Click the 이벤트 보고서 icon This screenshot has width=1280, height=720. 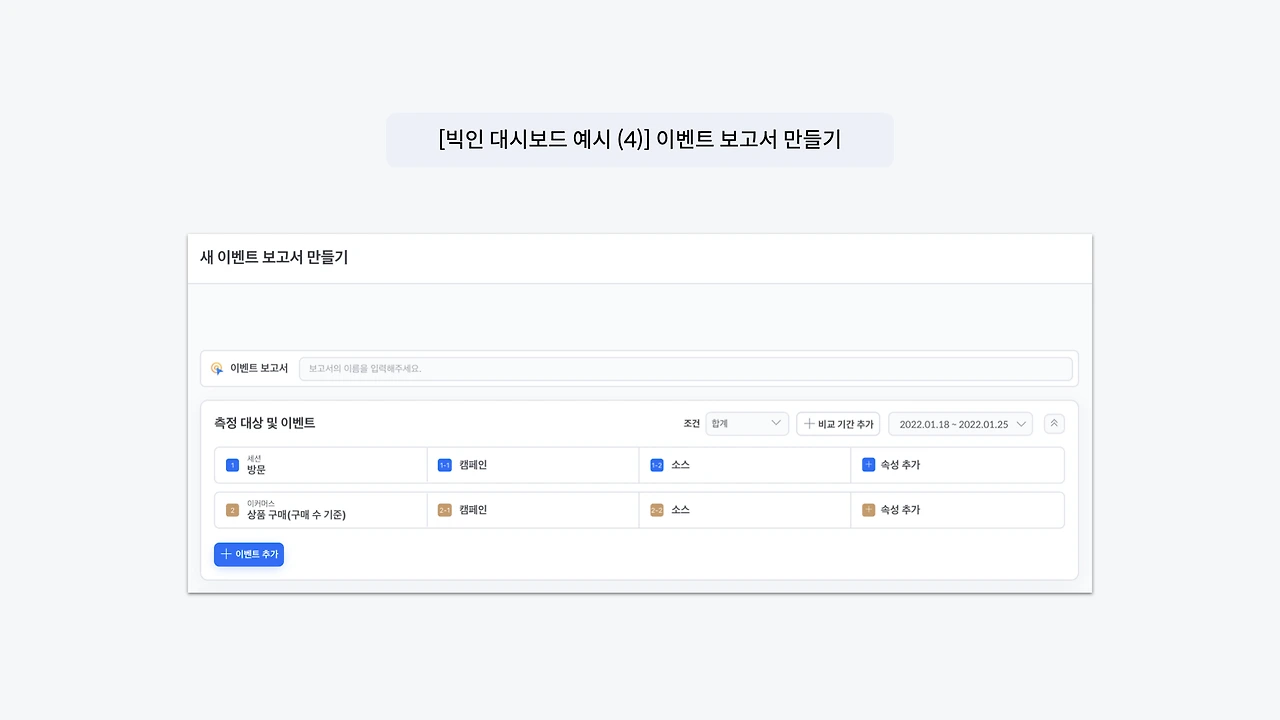click(217, 368)
